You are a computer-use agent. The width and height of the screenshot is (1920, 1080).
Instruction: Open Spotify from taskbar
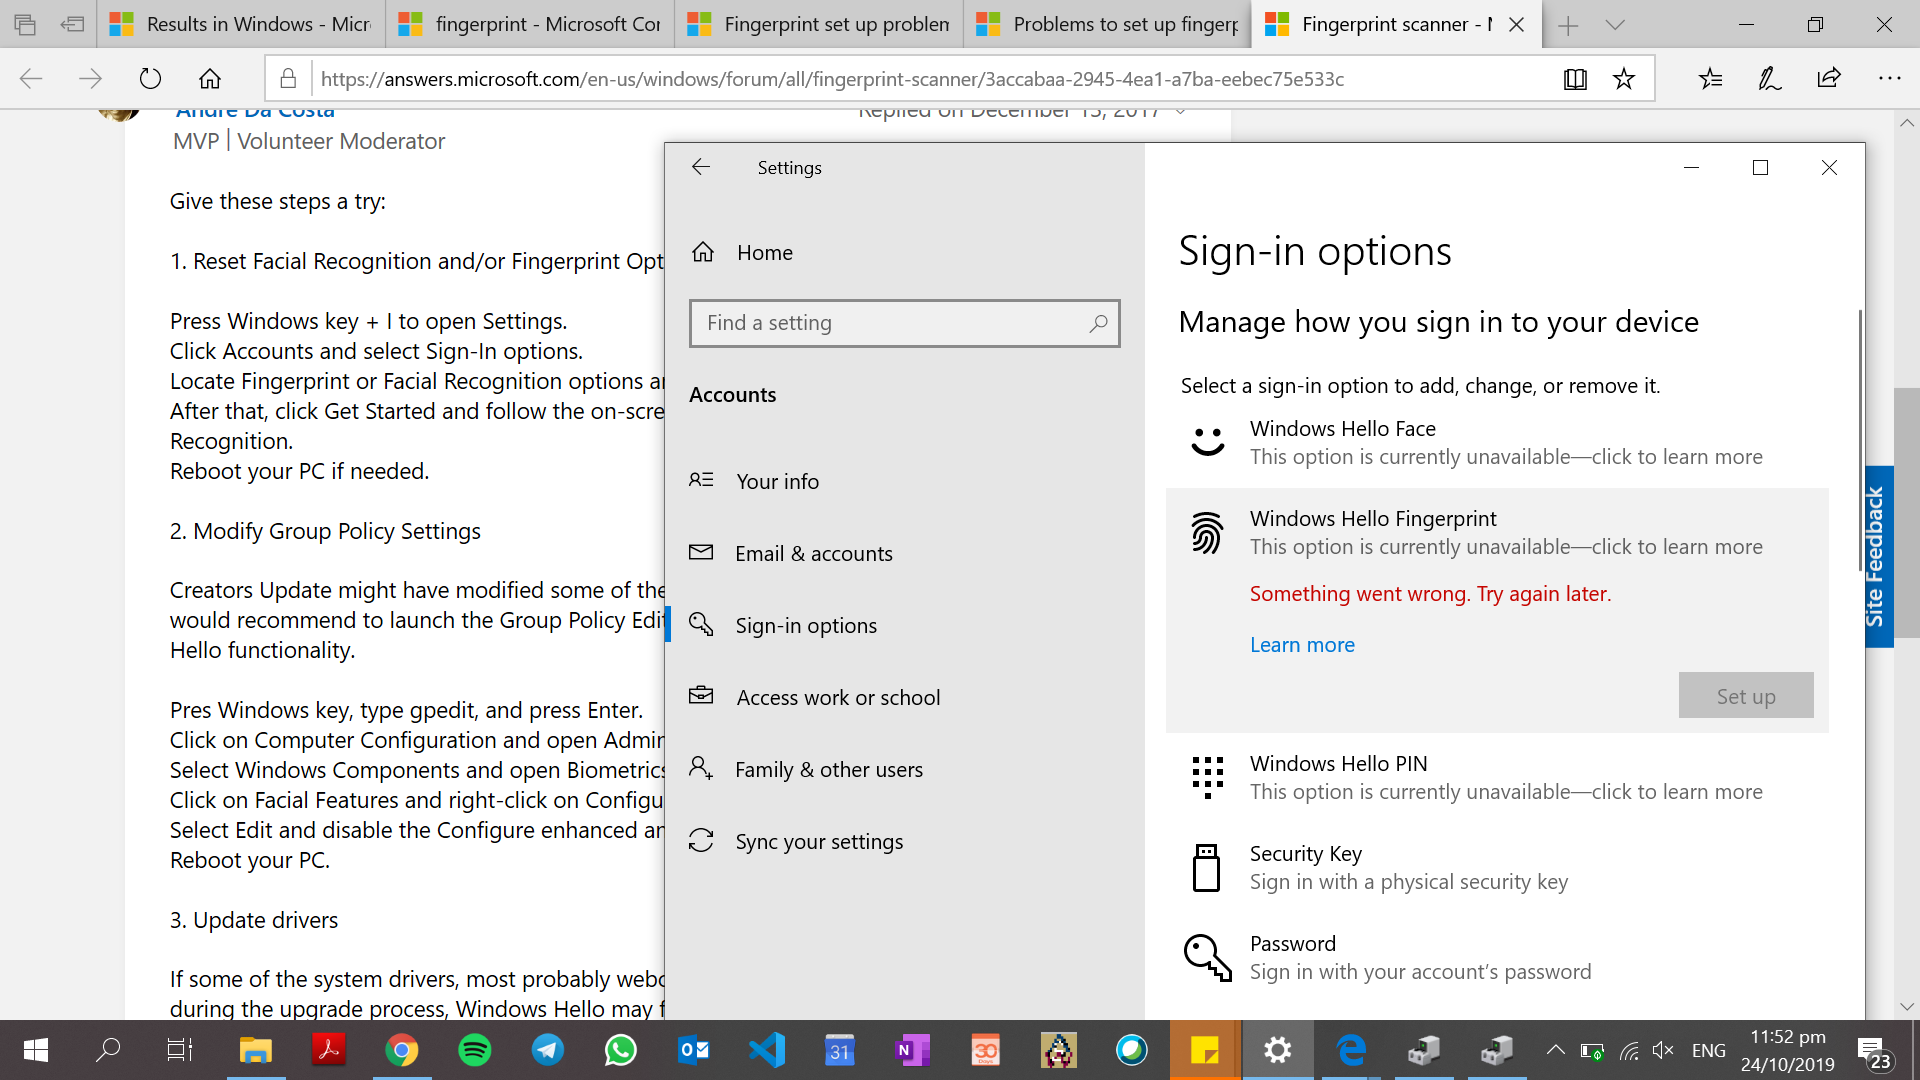pyautogui.click(x=475, y=1050)
